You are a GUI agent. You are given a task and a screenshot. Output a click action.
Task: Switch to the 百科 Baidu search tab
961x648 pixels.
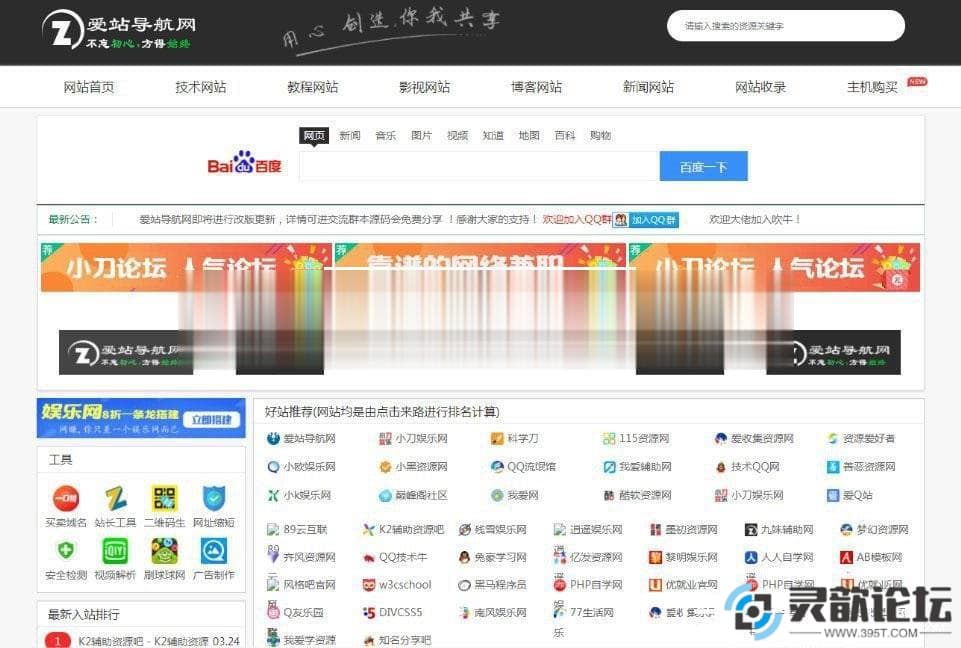(x=564, y=135)
